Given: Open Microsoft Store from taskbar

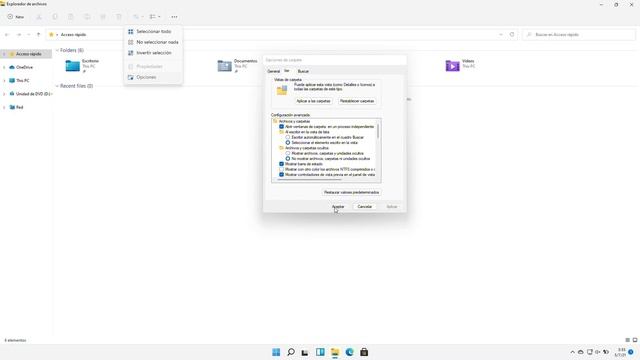Looking at the screenshot, I should tap(364, 352).
